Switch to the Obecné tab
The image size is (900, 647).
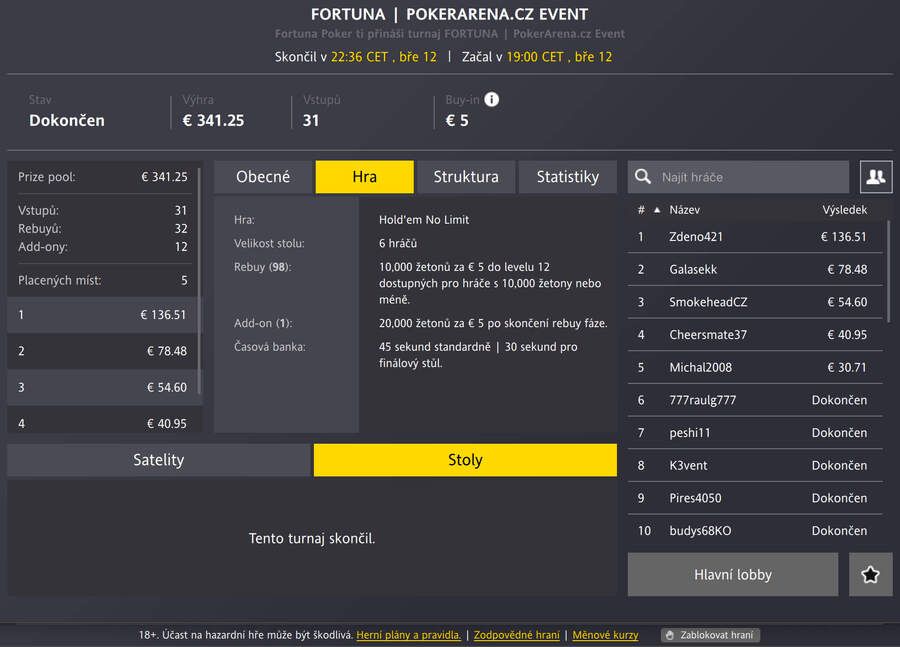point(263,177)
